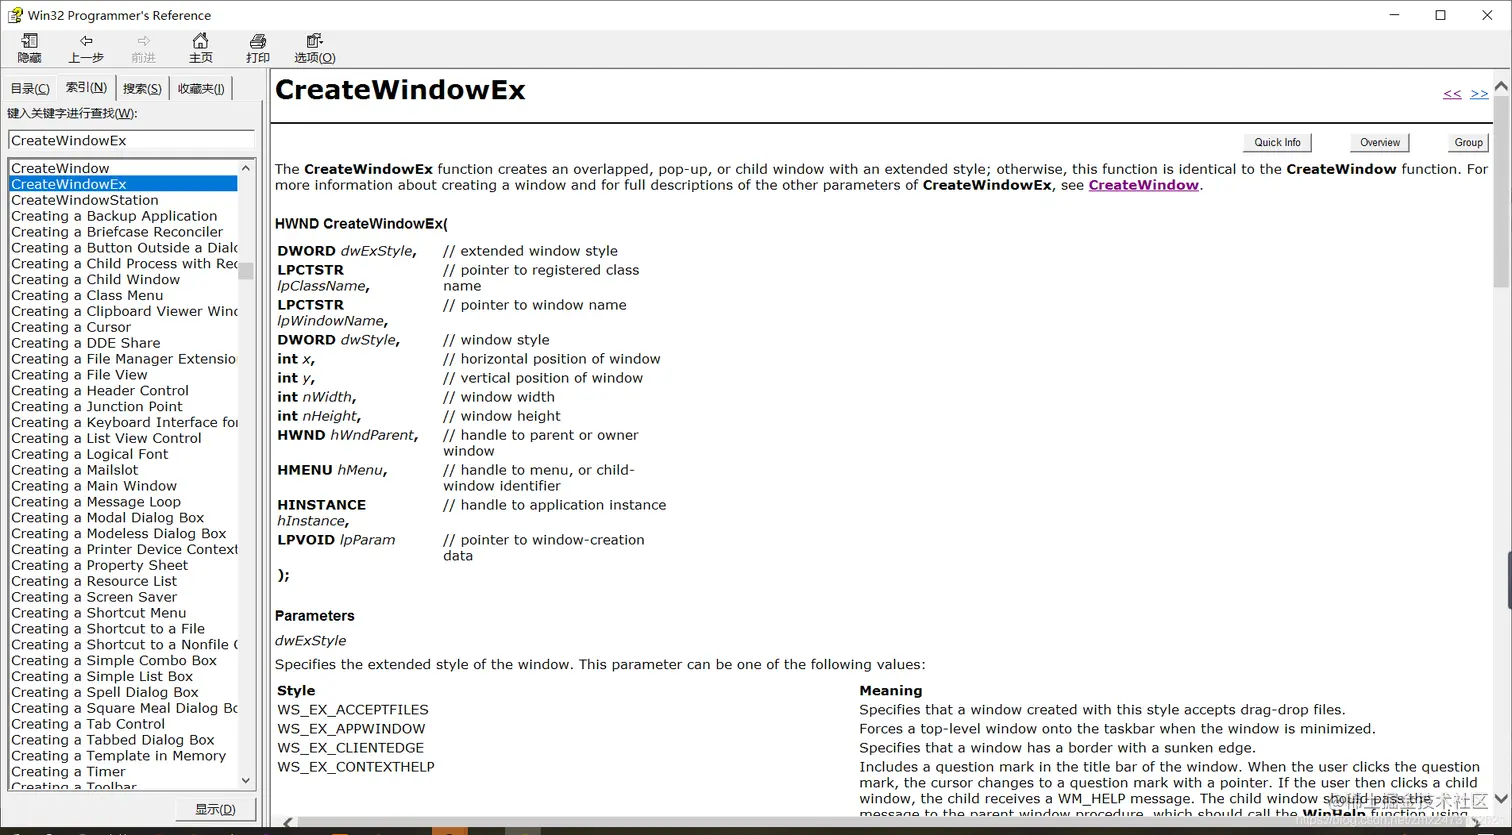Switch to the 索引(N) index tab

click(x=86, y=88)
